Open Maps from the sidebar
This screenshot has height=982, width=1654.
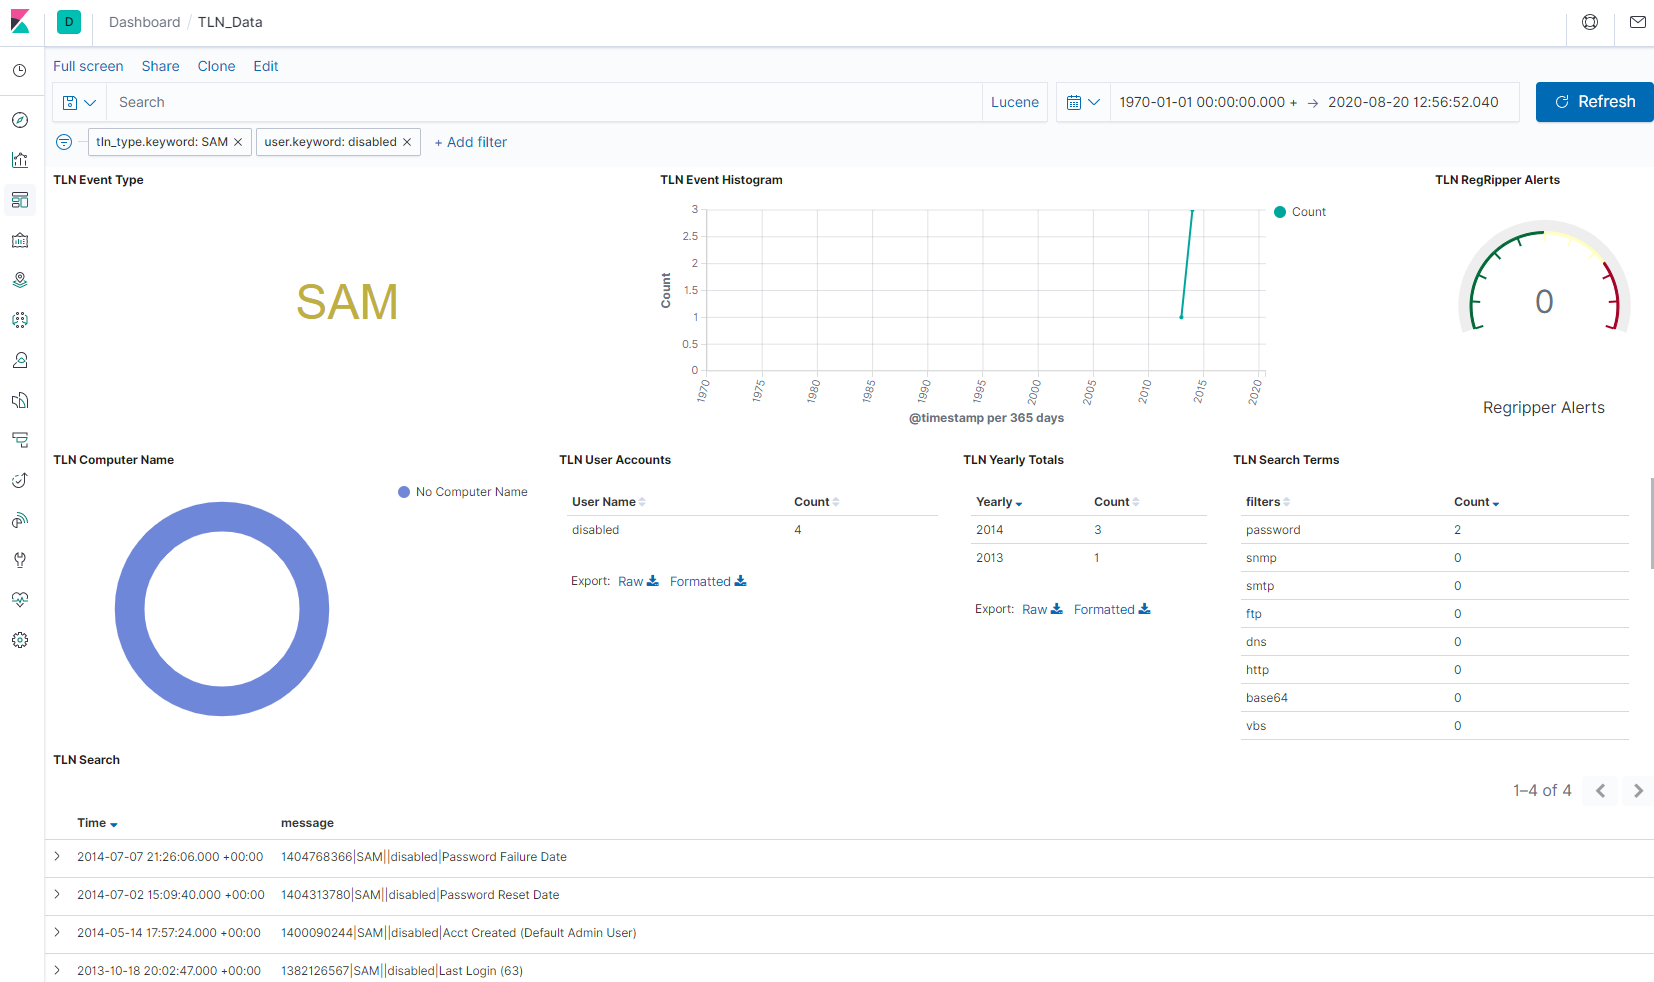[x=20, y=280]
